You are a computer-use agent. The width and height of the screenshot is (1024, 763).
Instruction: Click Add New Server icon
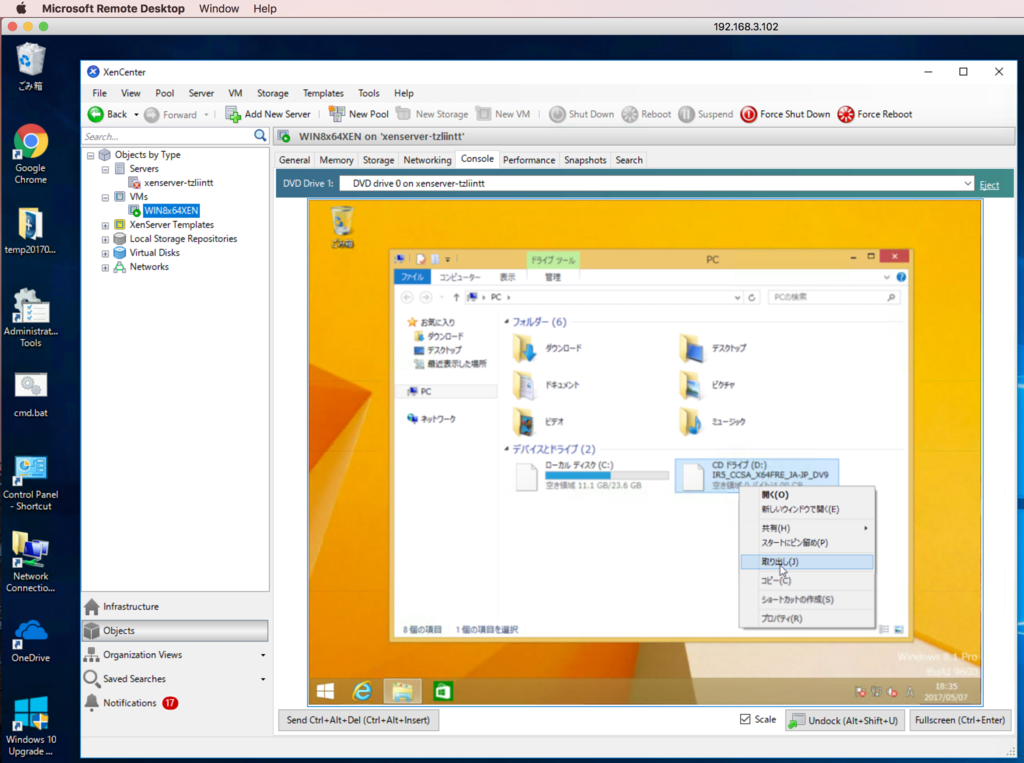pos(232,114)
